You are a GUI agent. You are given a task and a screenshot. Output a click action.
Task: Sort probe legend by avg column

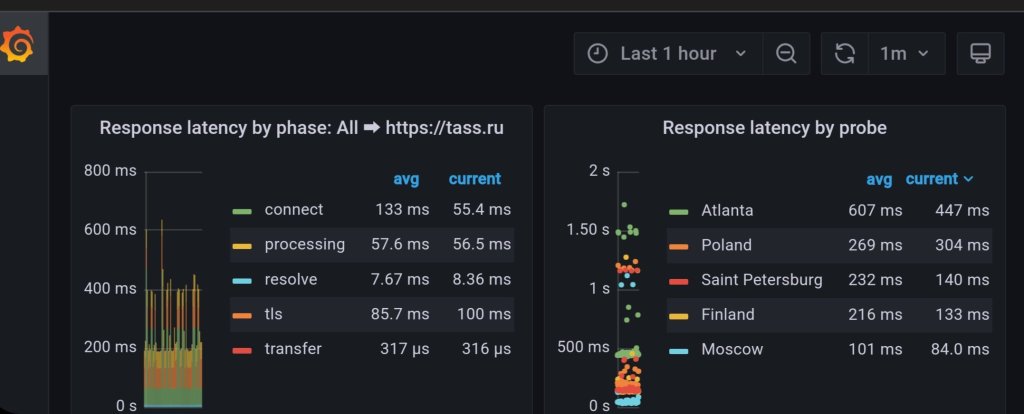(x=879, y=179)
